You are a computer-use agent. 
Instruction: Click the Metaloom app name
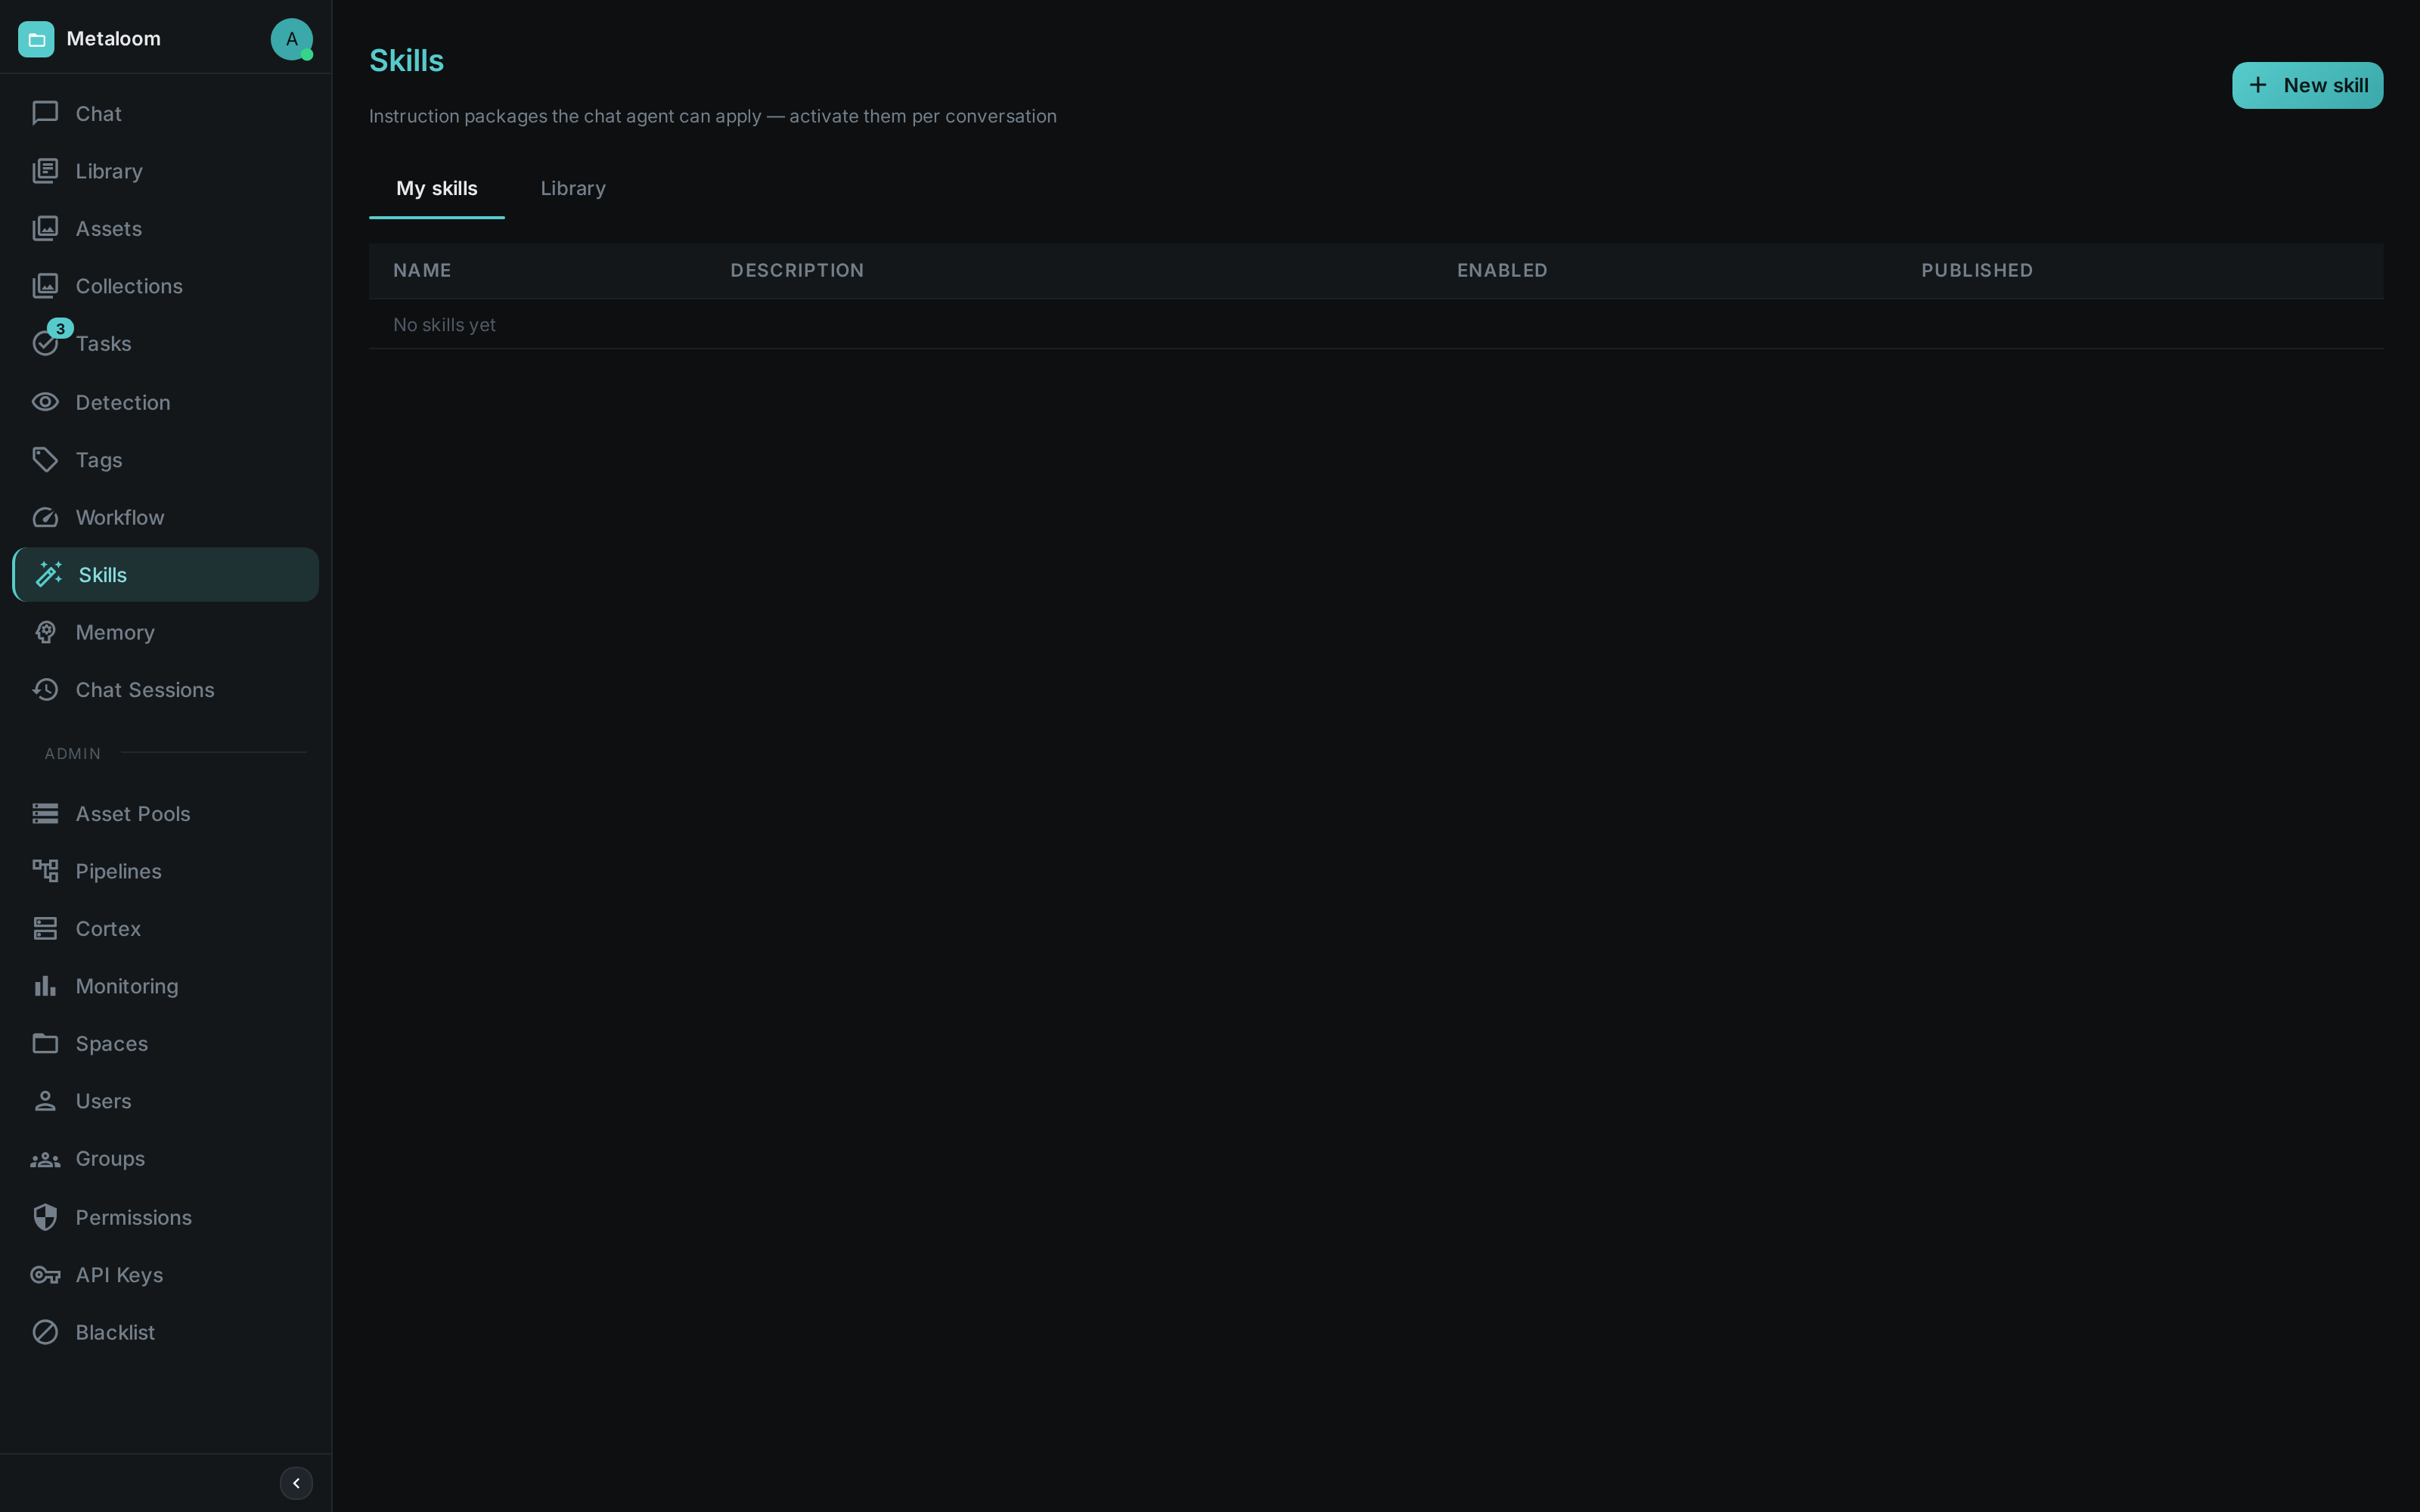tap(113, 39)
